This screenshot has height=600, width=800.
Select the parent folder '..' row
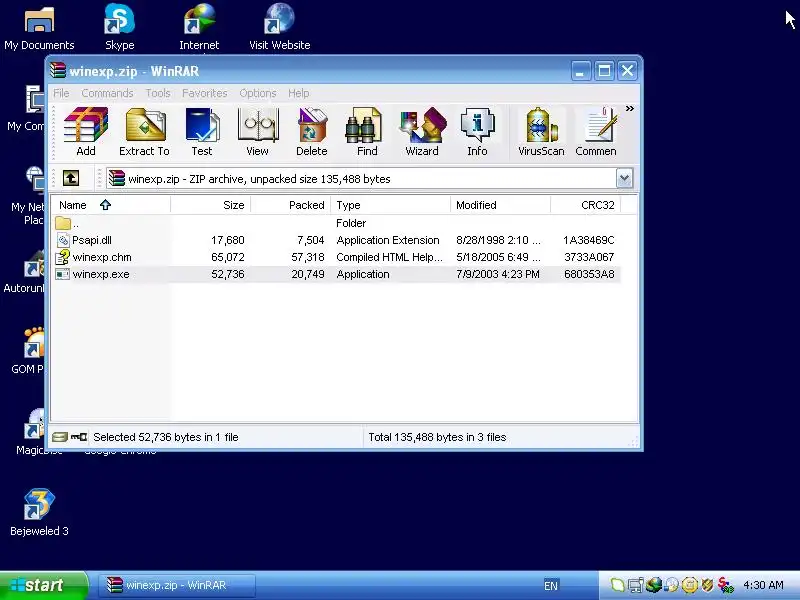click(x=337, y=223)
